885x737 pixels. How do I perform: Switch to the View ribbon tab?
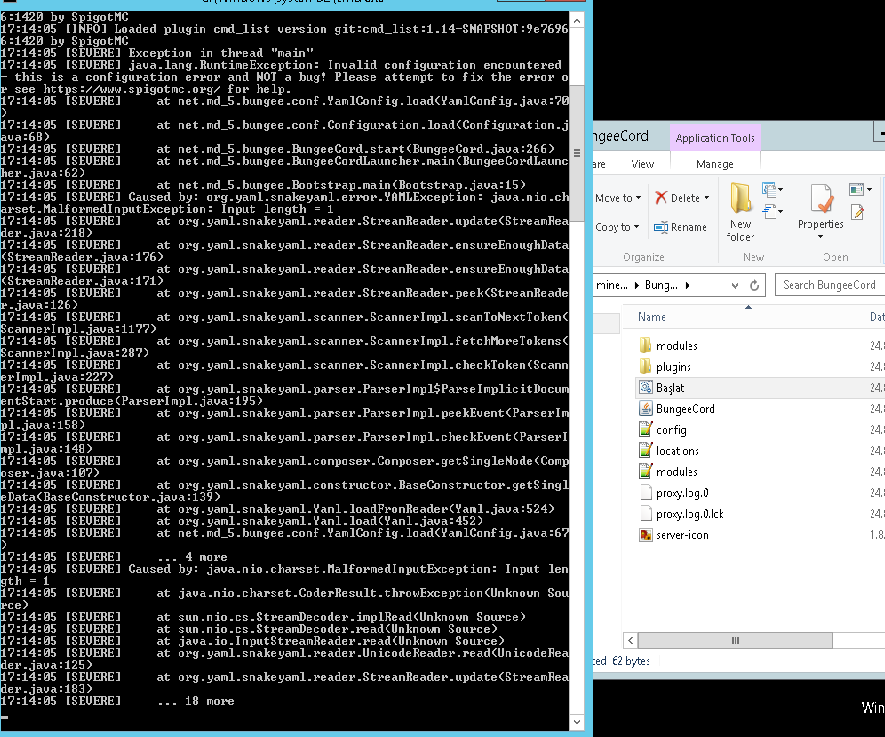(642, 164)
